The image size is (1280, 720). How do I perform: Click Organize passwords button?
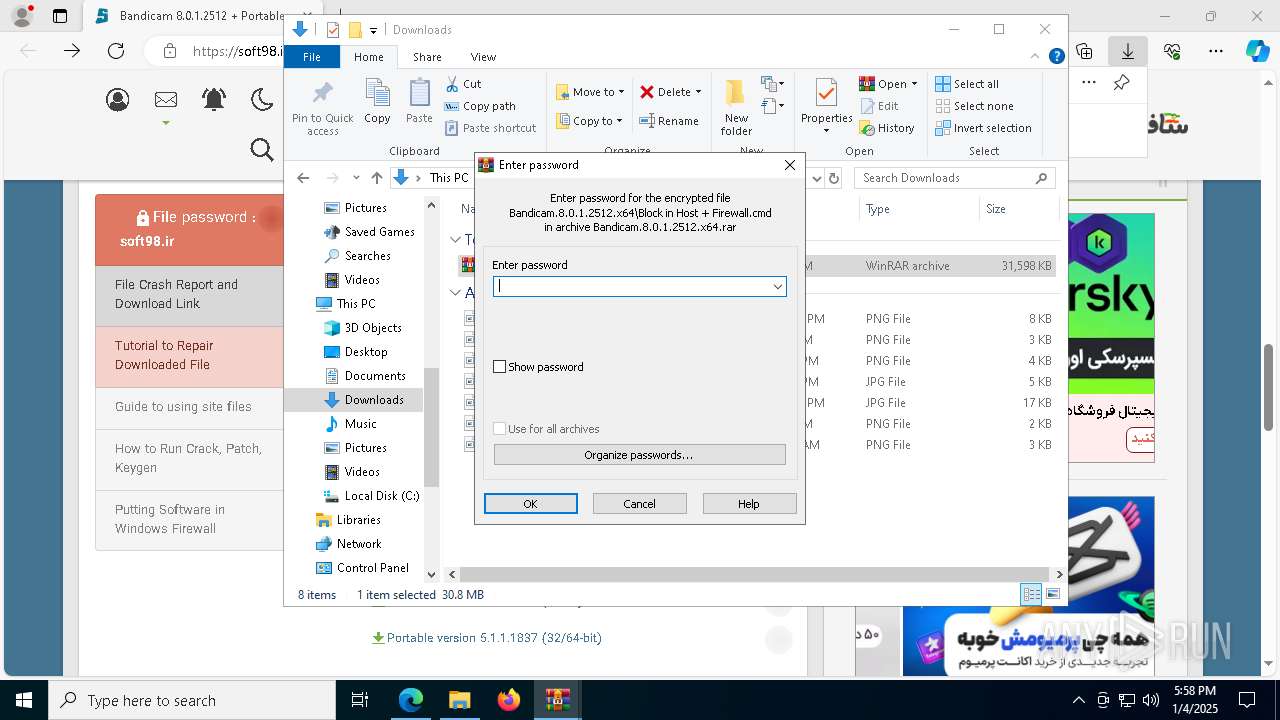point(640,455)
